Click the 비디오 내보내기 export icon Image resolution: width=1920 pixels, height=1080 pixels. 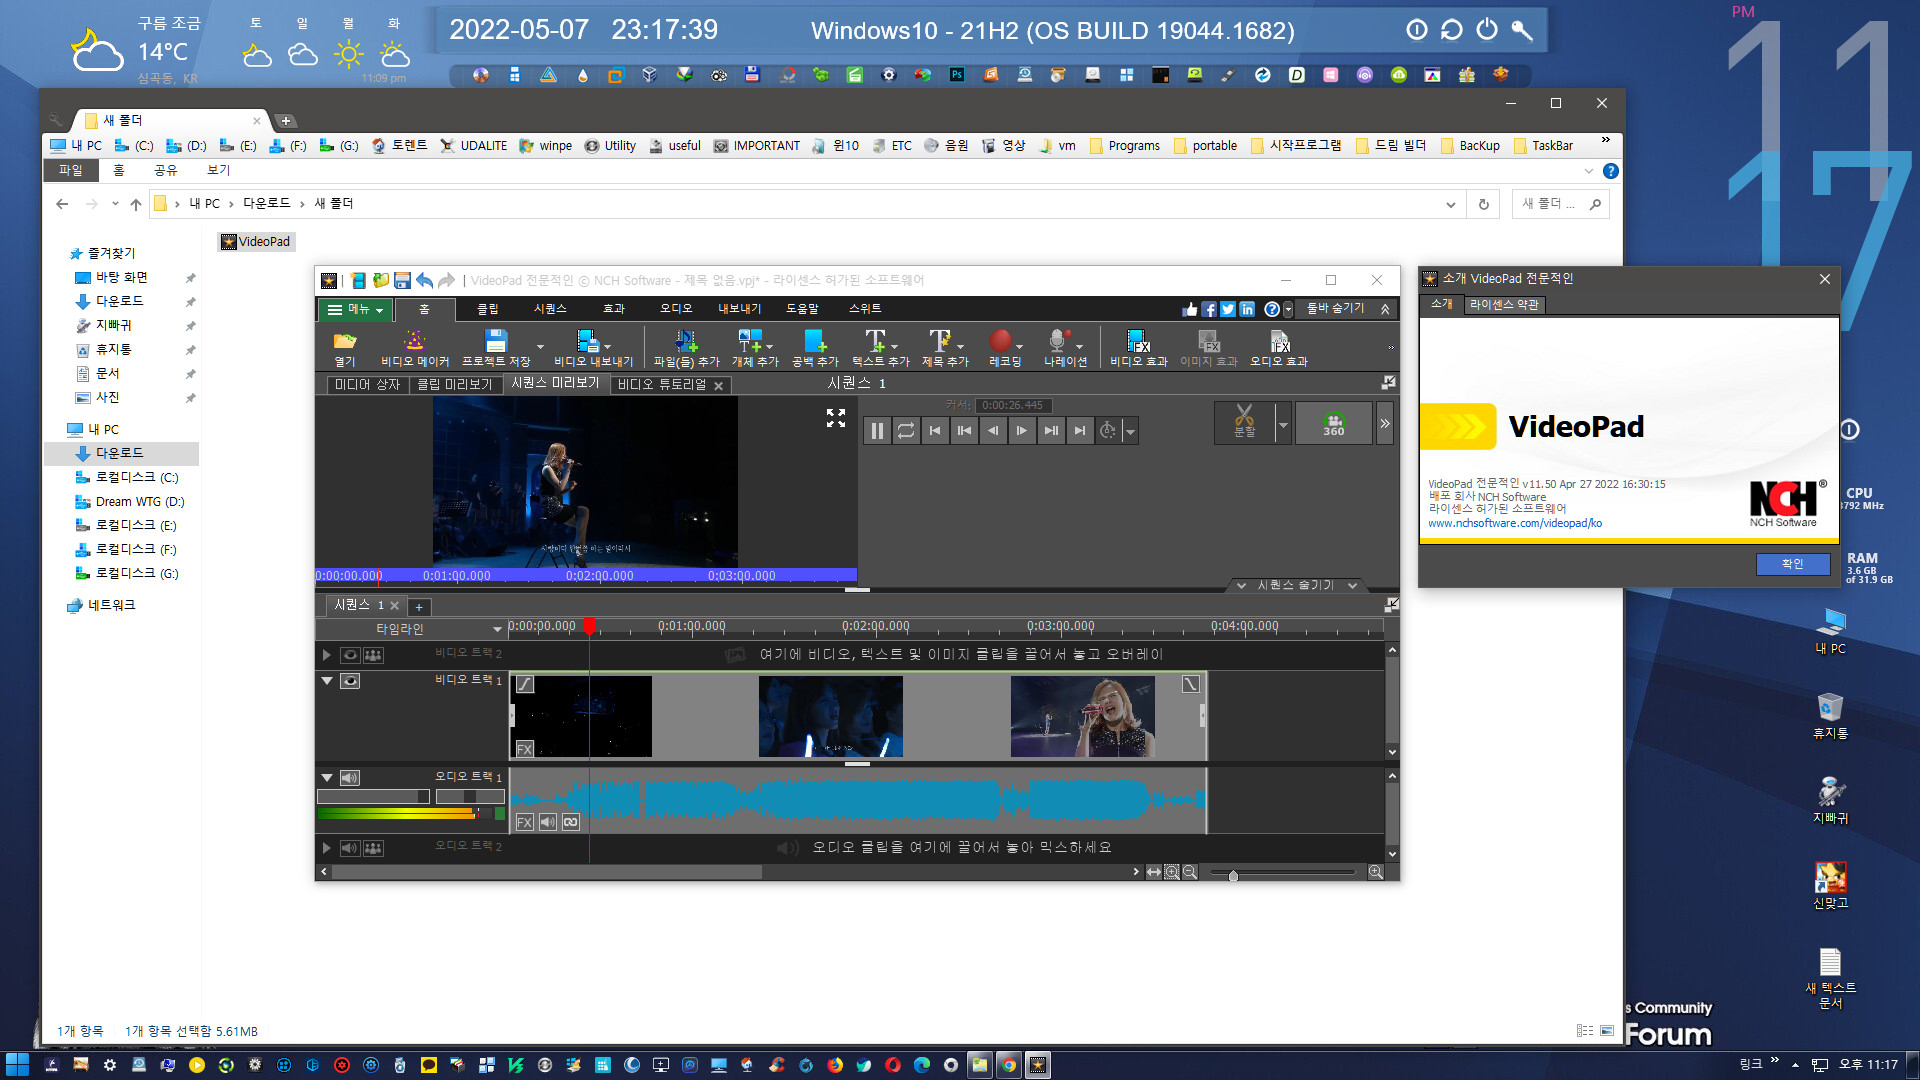tap(588, 341)
